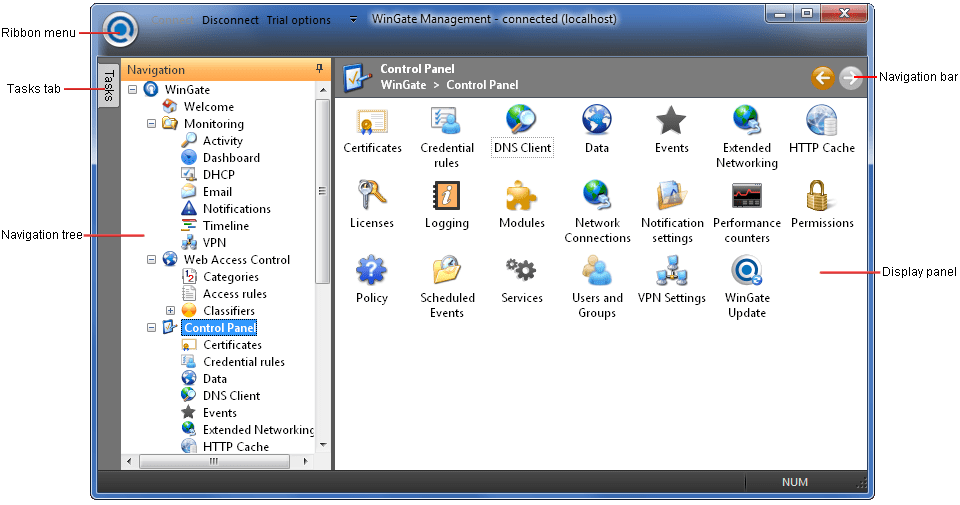Open the Services gears icon
This screenshot has width=960, height=505.
coord(521,269)
